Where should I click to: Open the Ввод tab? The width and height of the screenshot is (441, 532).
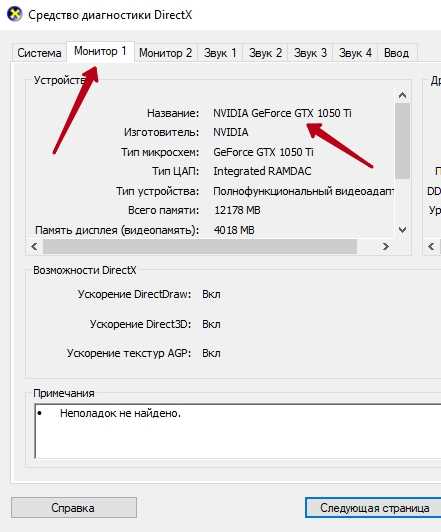tap(396, 53)
